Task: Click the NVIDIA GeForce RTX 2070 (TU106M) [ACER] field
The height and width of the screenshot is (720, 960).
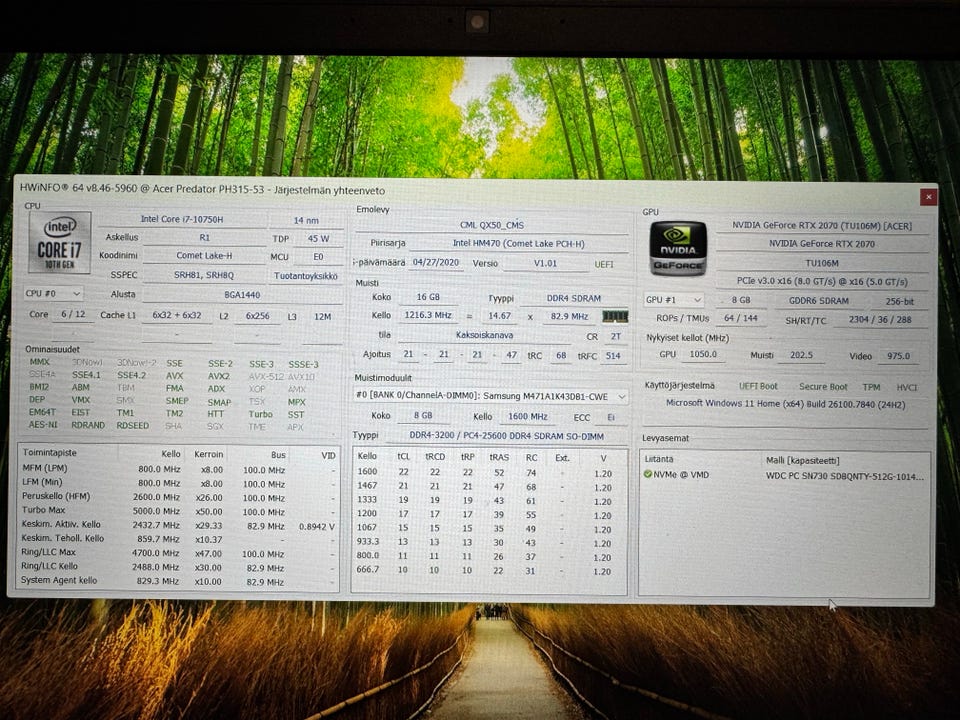Action: coord(822,225)
